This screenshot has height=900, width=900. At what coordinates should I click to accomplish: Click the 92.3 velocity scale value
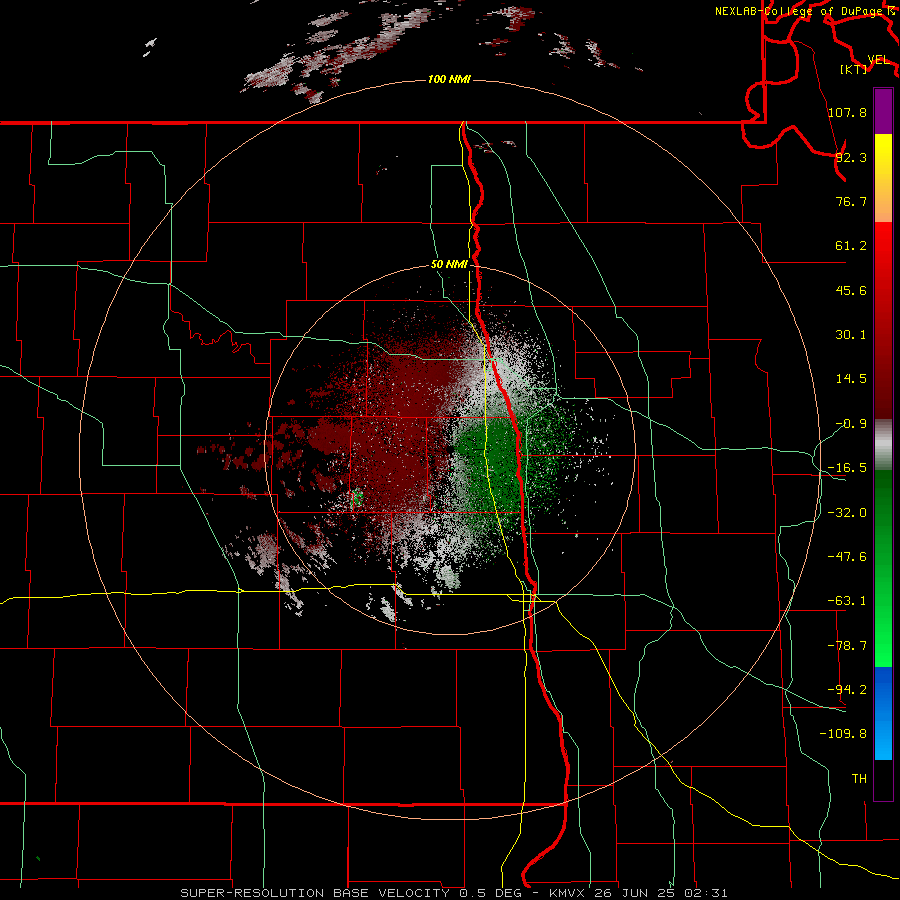[x=851, y=157]
